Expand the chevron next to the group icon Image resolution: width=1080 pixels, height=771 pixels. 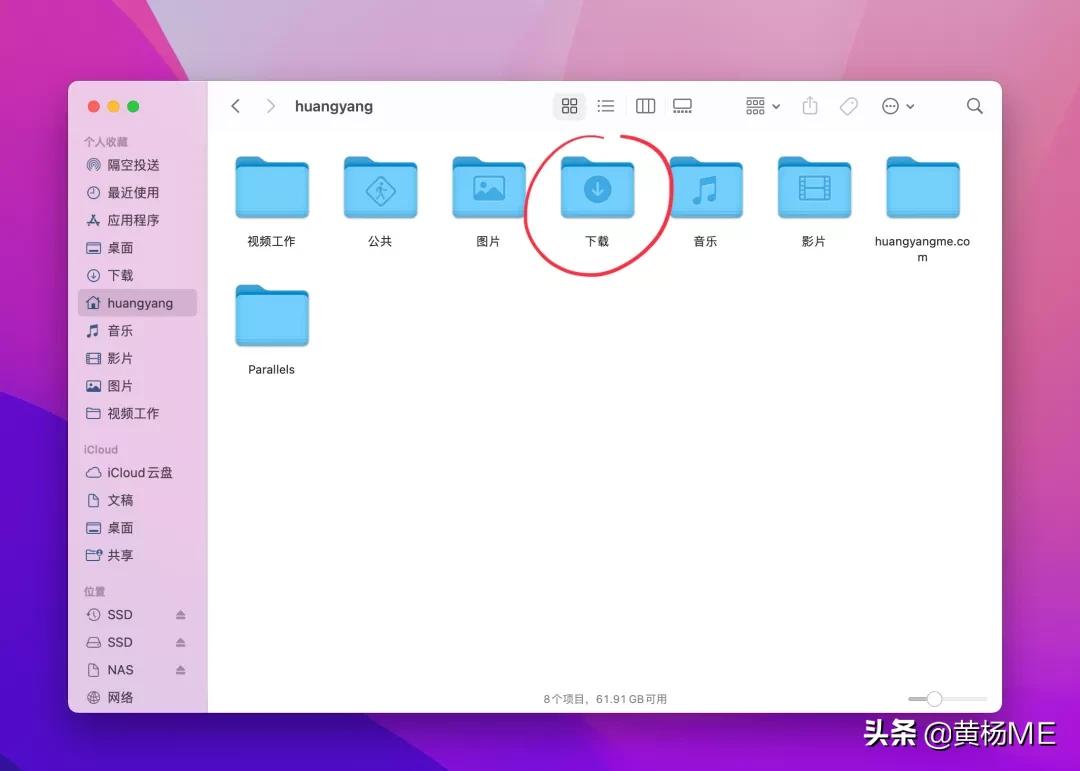[776, 106]
